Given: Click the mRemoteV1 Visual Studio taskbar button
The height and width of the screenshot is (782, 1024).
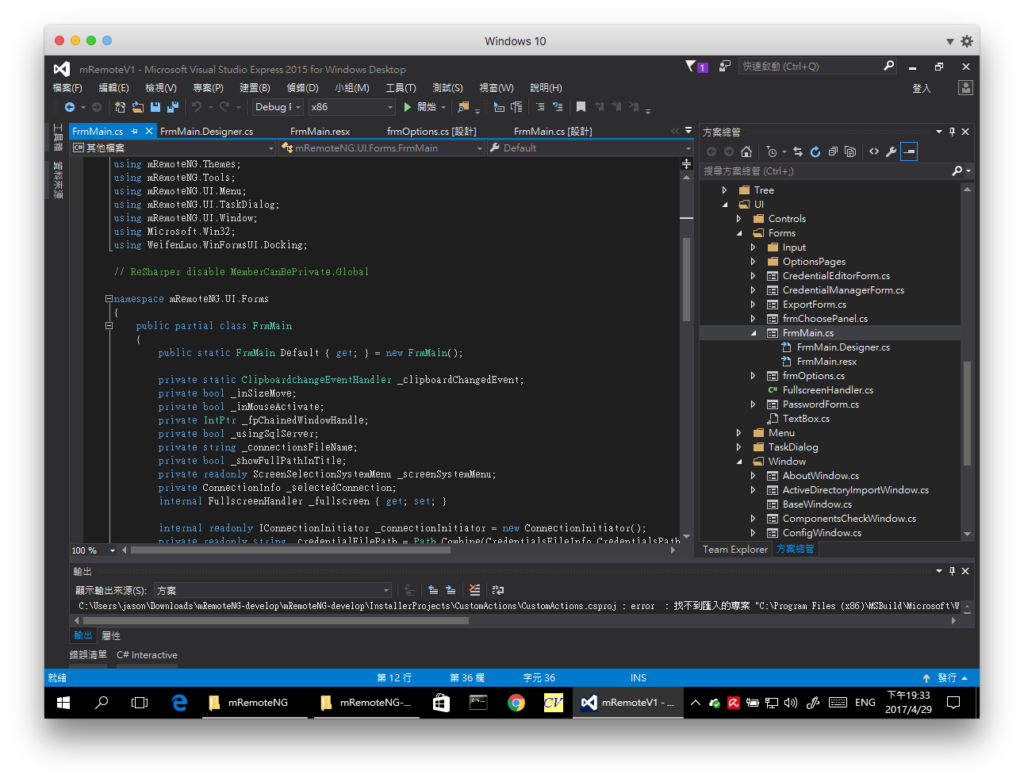Looking at the screenshot, I should pyautogui.click(x=628, y=702).
